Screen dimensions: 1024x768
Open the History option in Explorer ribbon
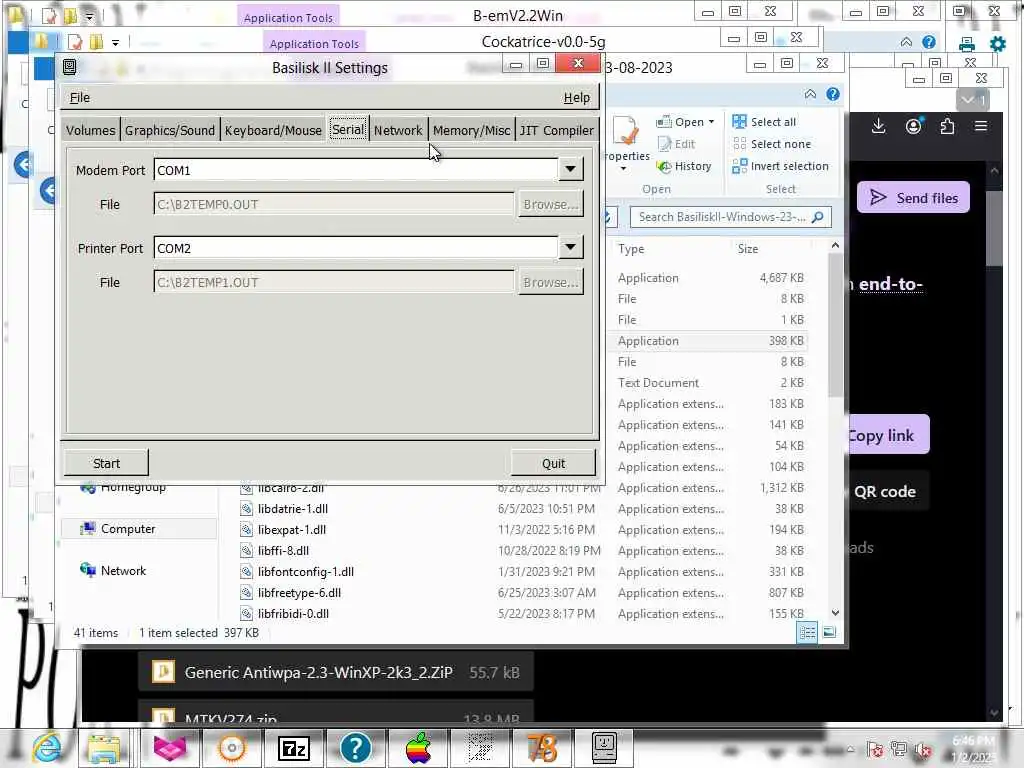coord(684,166)
